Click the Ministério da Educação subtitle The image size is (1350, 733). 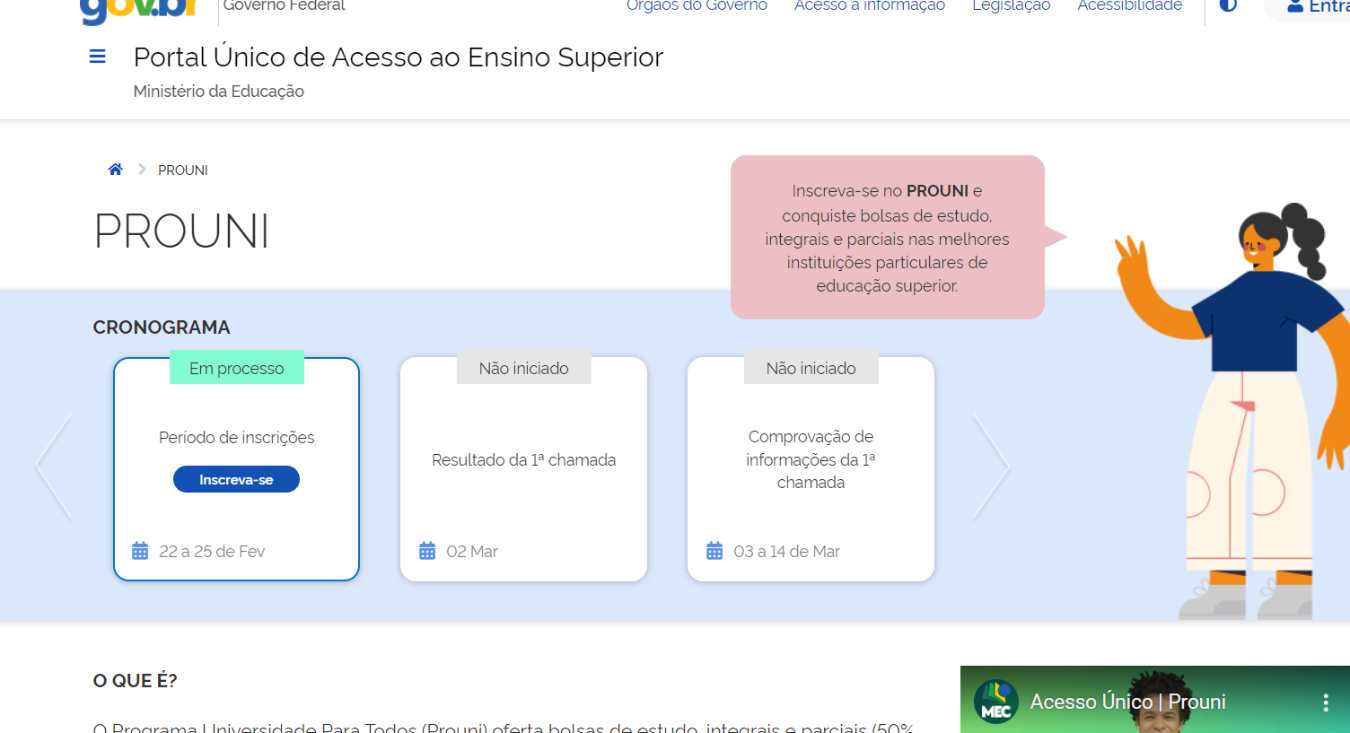click(219, 91)
